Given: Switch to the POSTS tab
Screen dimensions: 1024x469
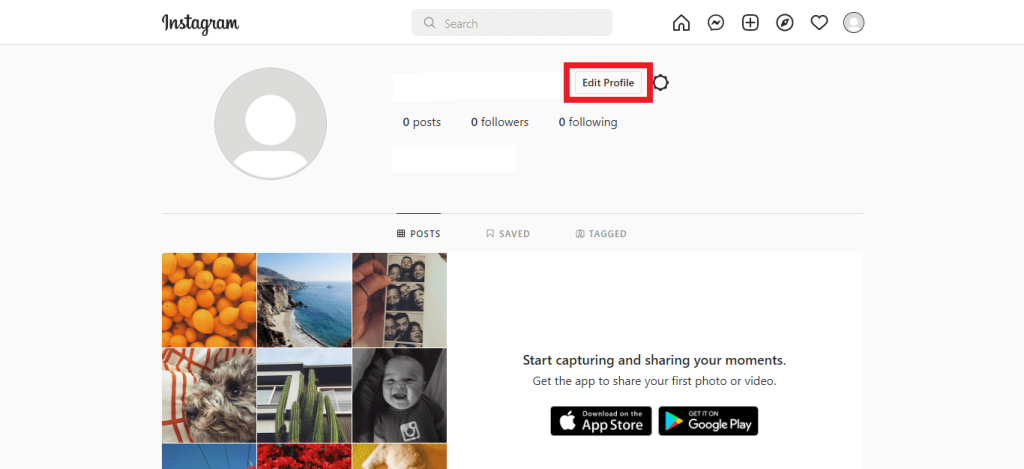Looking at the screenshot, I should 419,233.
